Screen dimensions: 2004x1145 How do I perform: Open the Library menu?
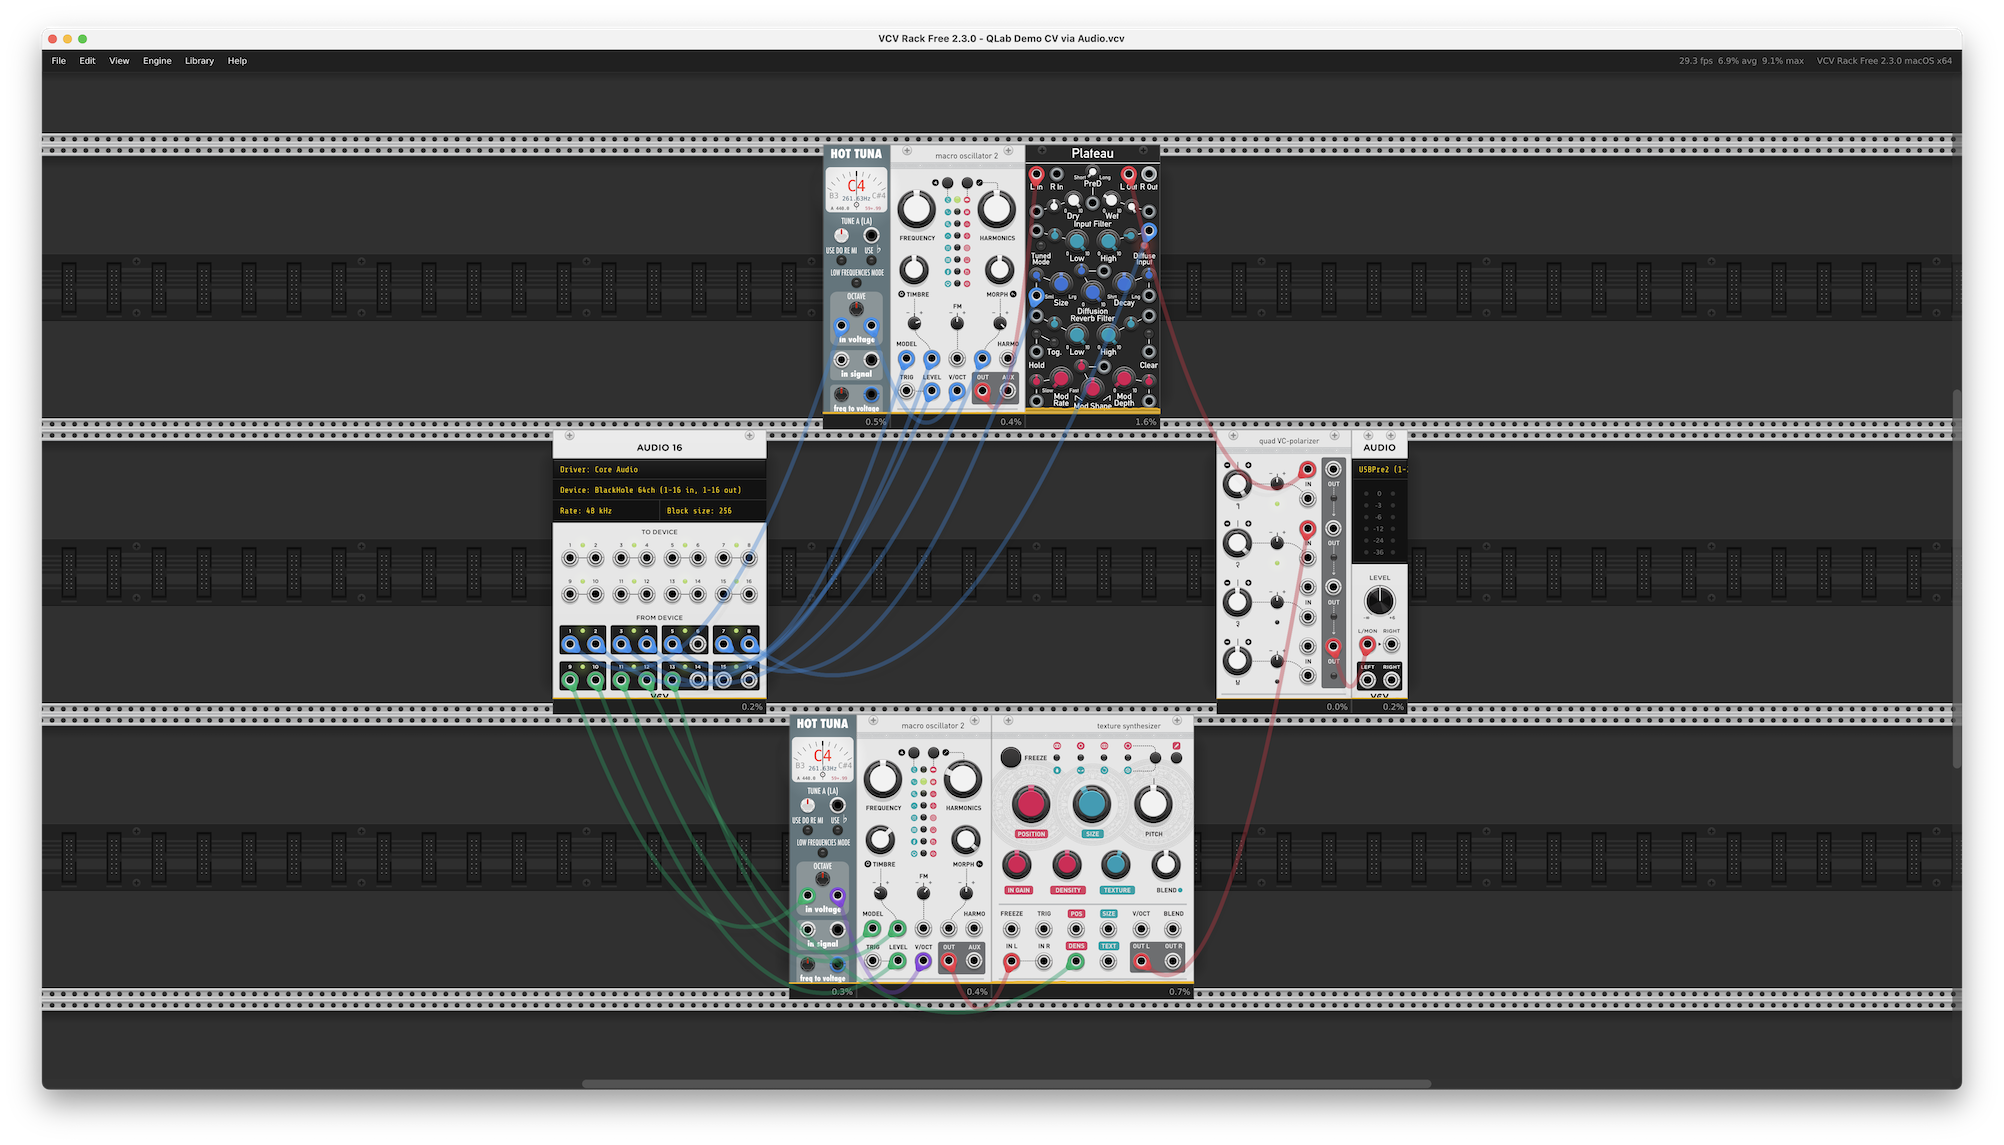[x=199, y=61]
